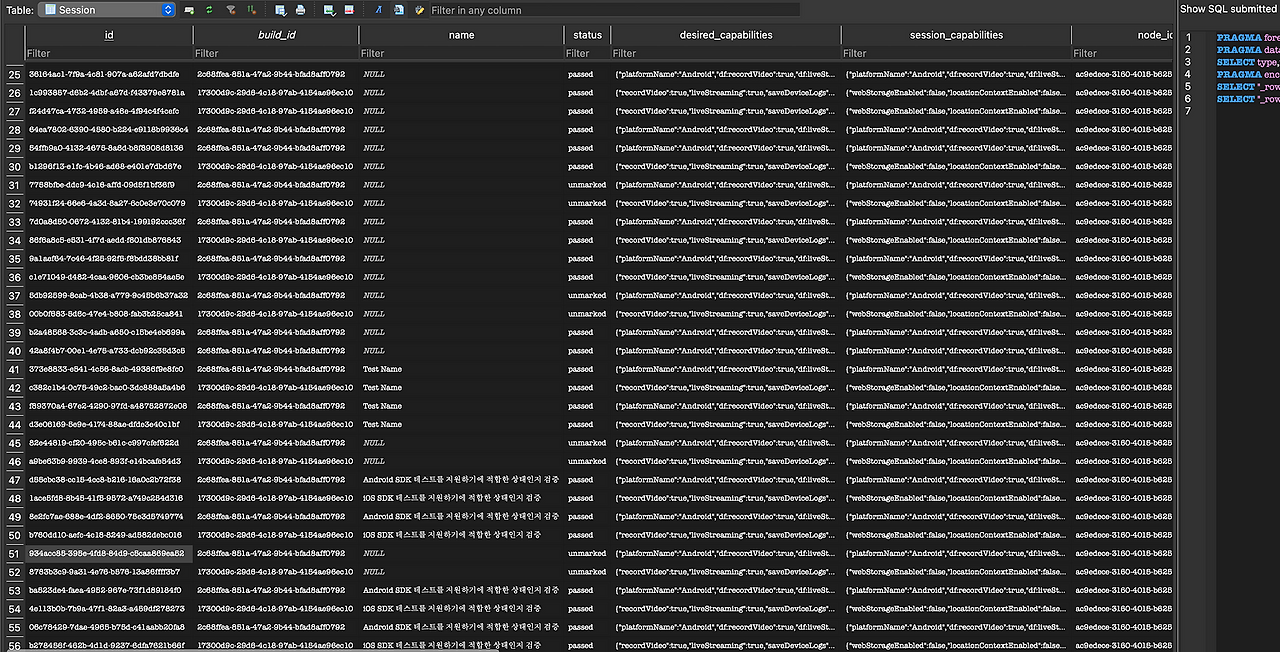The height and width of the screenshot is (652, 1280).
Task: Sort by the desired_capabilities column header
Action: tap(726, 35)
